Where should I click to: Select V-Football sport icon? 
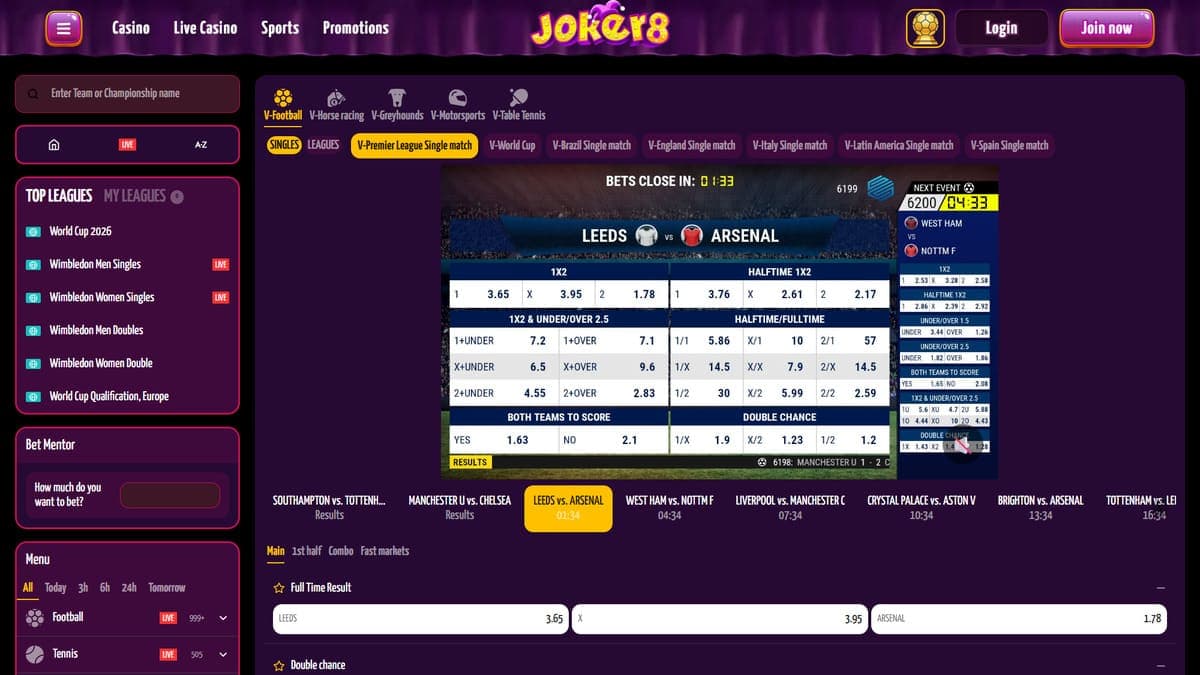[283, 98]
